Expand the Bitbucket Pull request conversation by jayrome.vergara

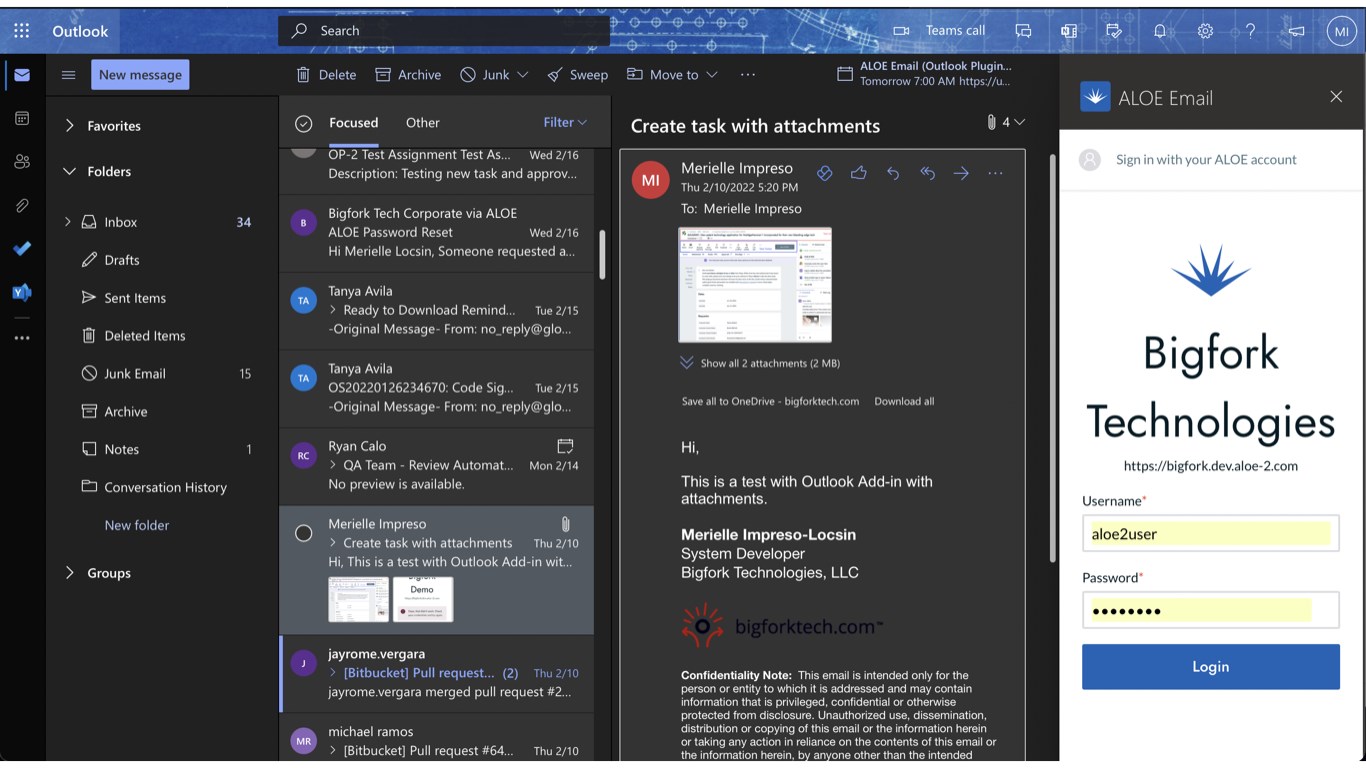(x=333, y=673)
